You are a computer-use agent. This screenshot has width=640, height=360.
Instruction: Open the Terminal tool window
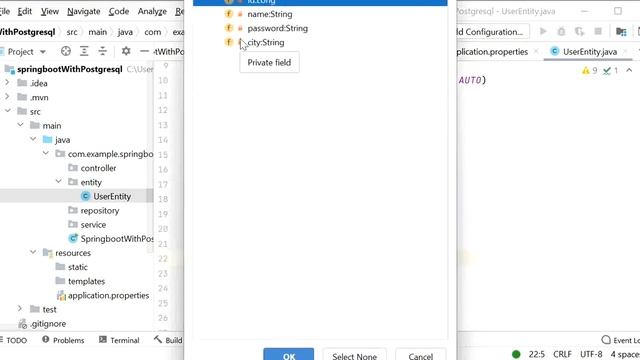[119, 340]
